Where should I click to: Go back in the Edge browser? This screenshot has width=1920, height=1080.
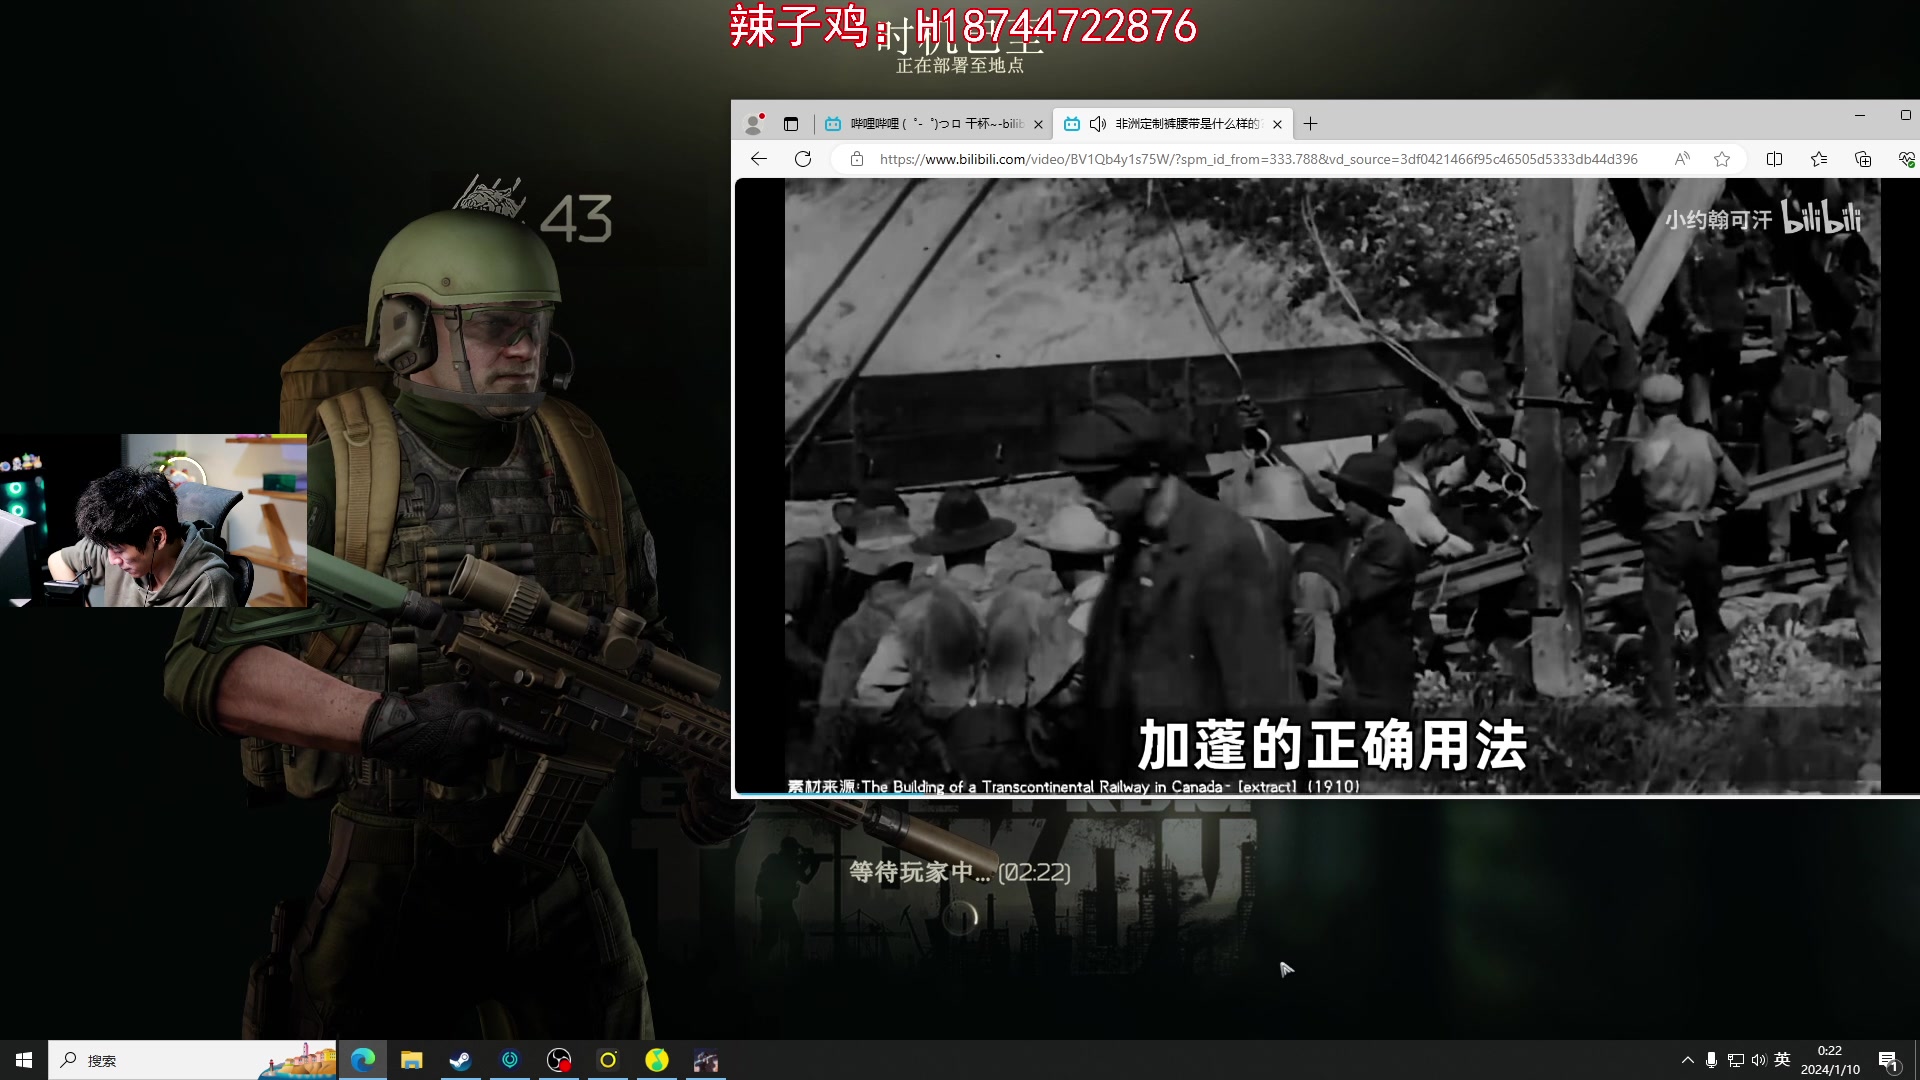[x=759, y=159]
